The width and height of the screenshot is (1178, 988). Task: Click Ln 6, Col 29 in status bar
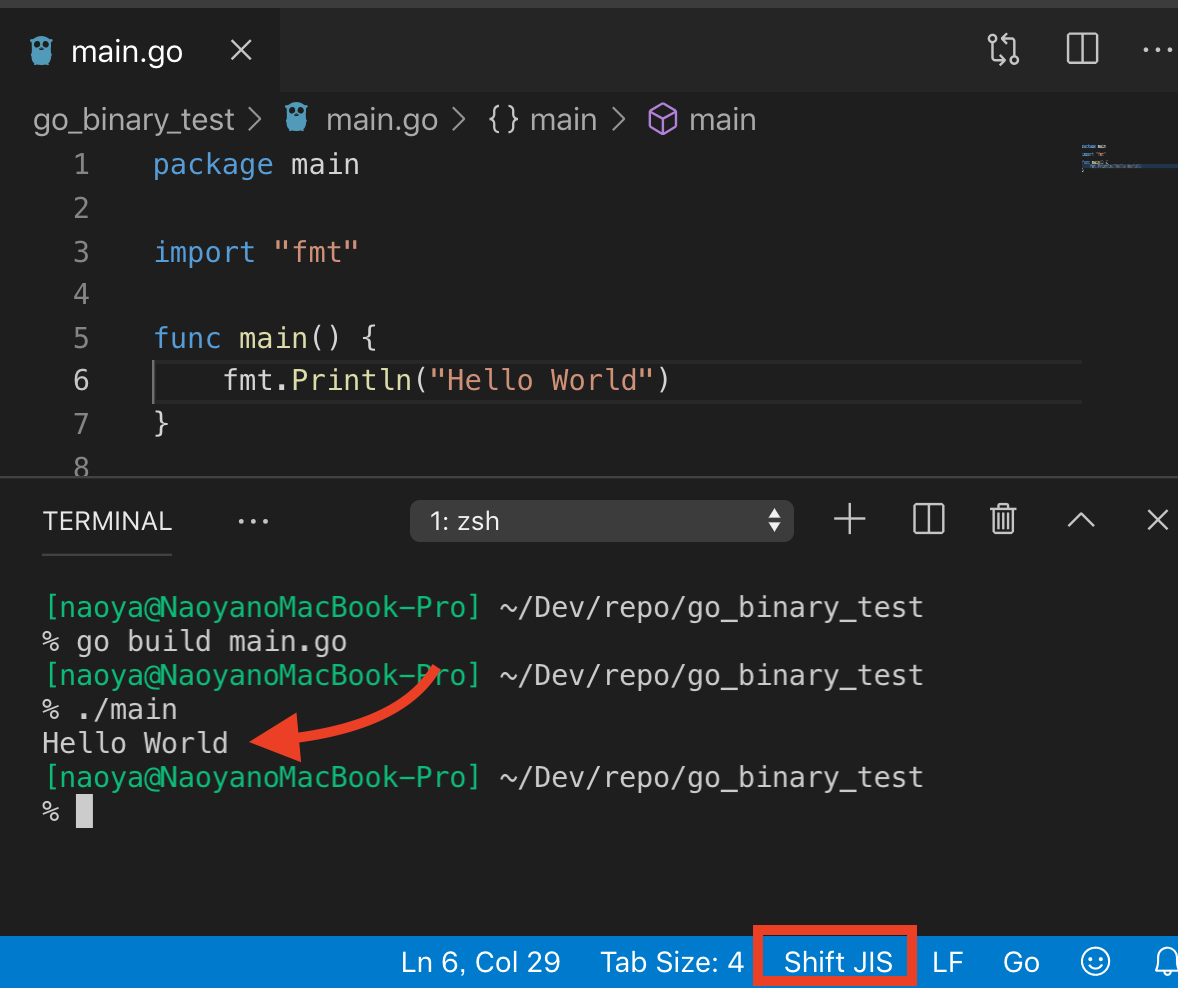481,962
